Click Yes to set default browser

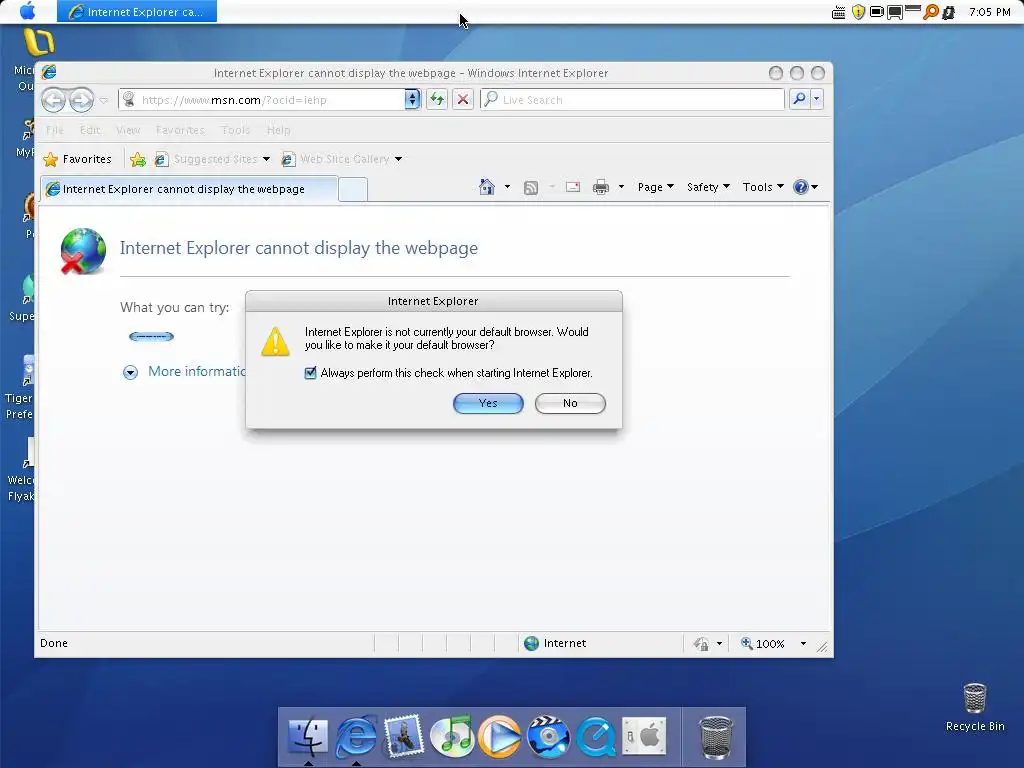488,403
